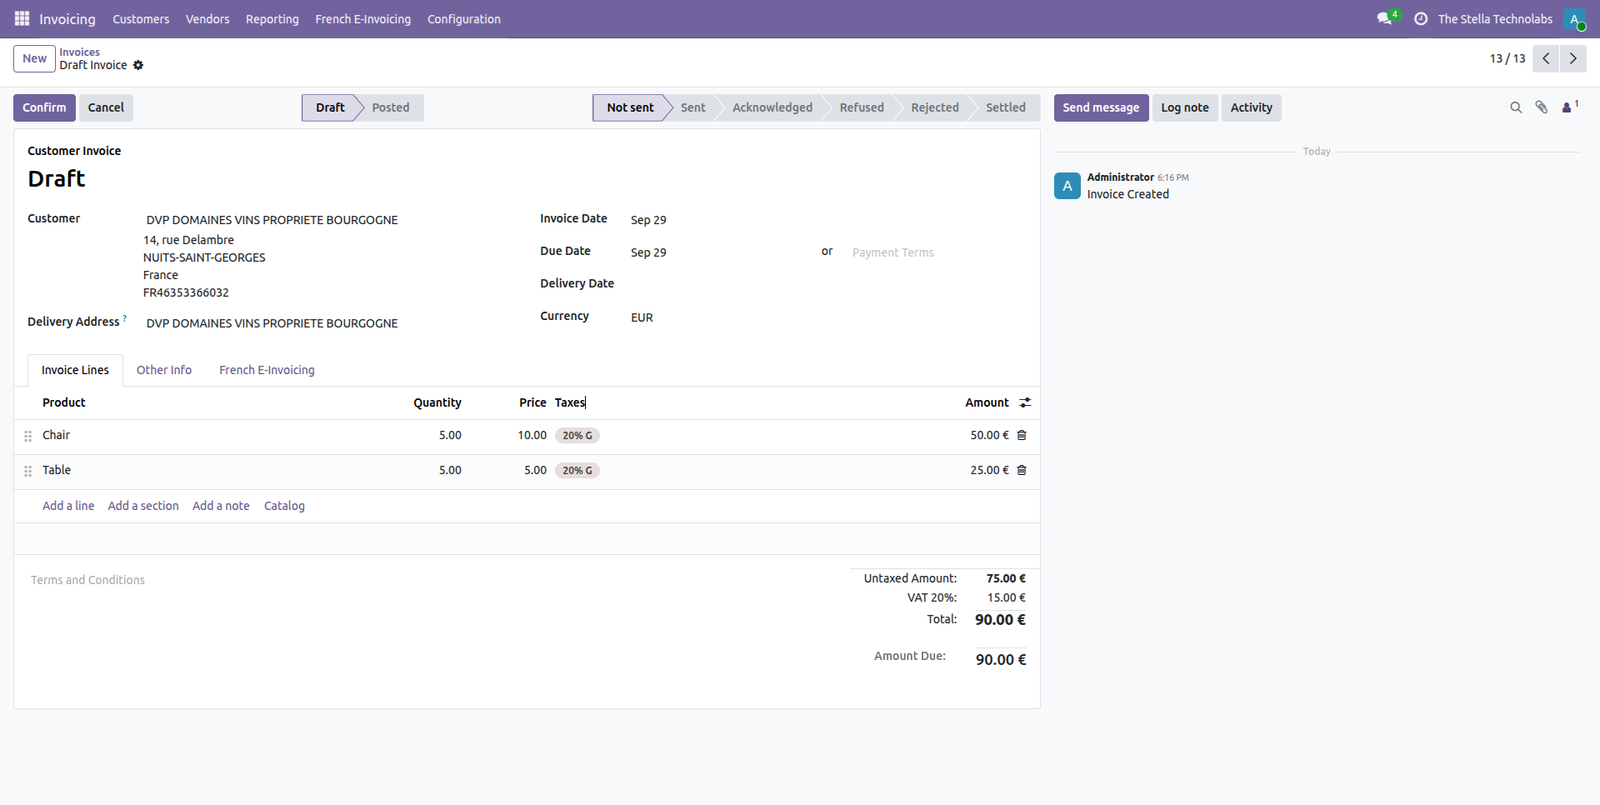Open the Currency EUR dropdown field

(x=827, y=318)
